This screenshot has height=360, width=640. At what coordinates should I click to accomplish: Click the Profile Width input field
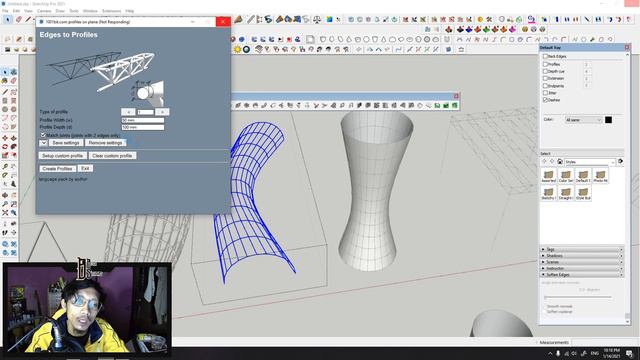click(x=142, y=120)
